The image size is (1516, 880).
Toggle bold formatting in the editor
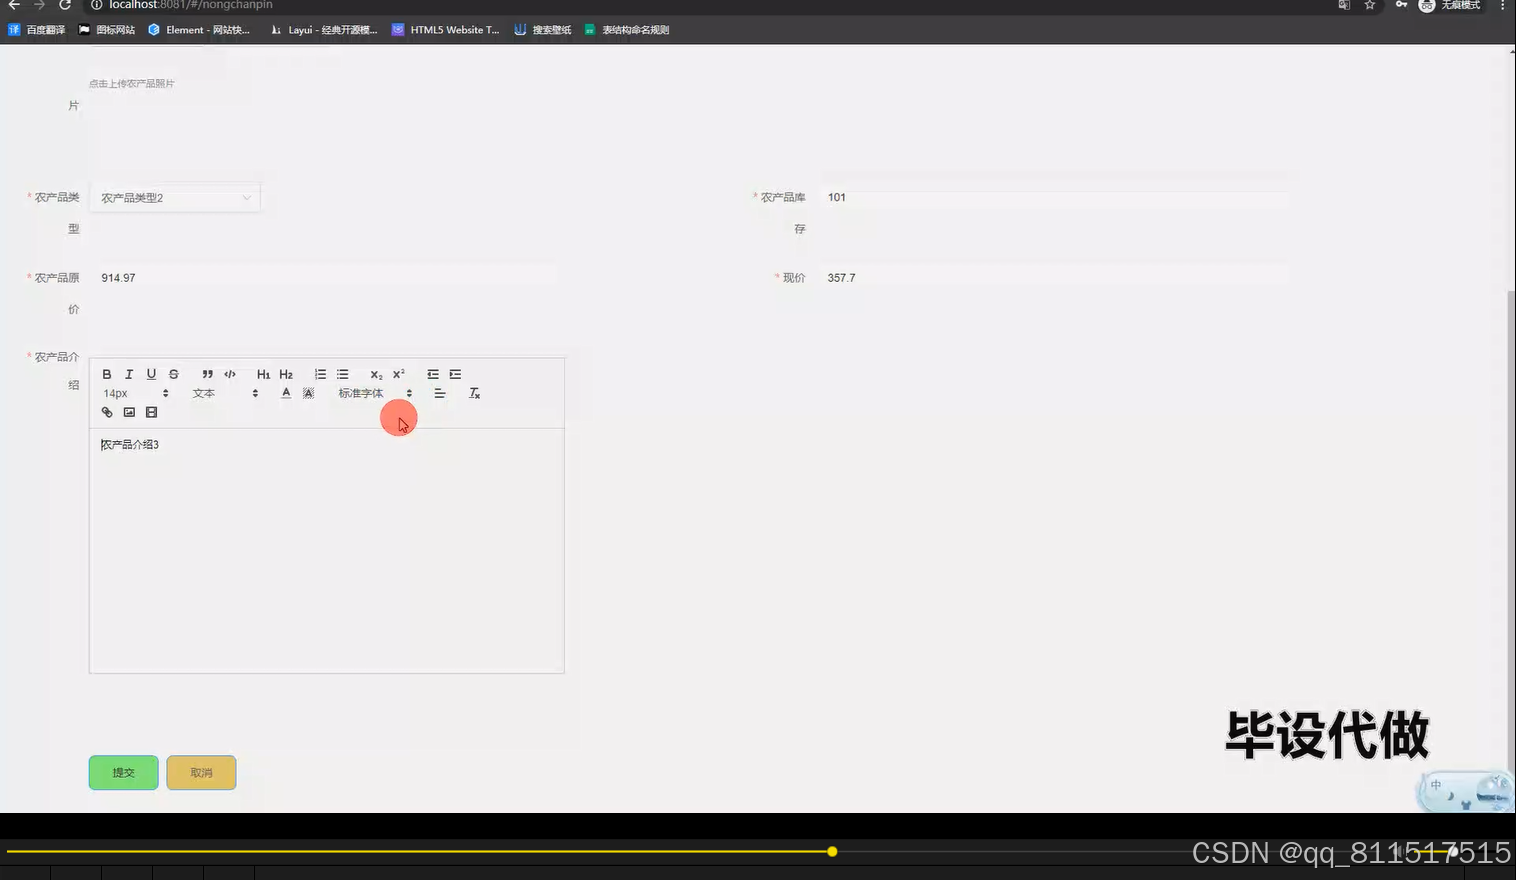(107, 374)
